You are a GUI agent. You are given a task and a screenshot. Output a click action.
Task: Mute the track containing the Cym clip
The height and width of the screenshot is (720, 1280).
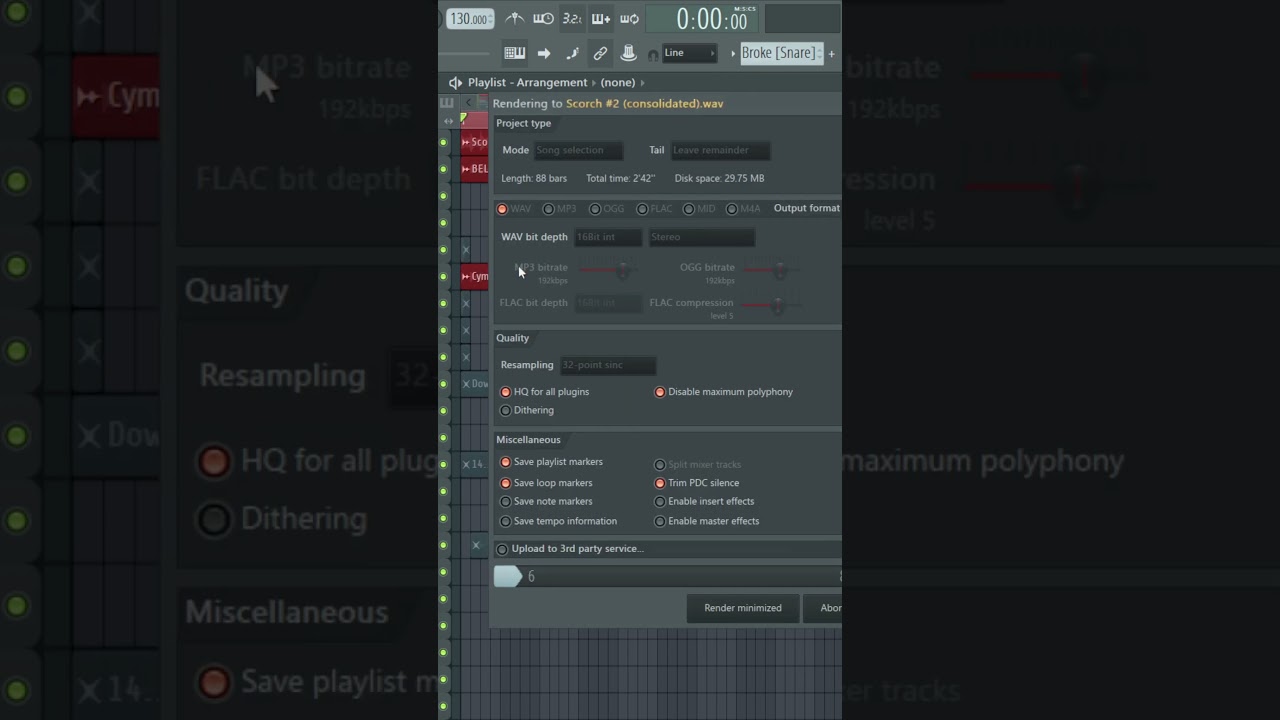pos(444,276)
